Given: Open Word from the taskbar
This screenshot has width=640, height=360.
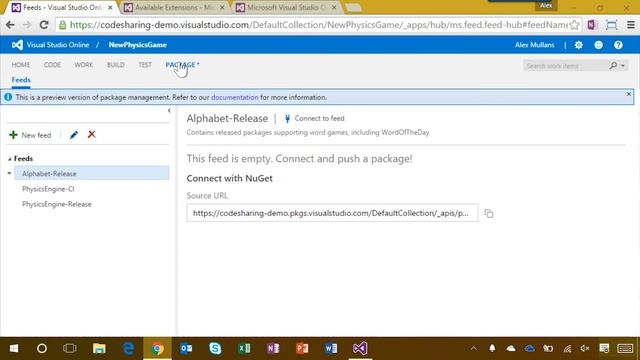Looking at the screenshot, I should pyautogui.click(x=331, y=348).
